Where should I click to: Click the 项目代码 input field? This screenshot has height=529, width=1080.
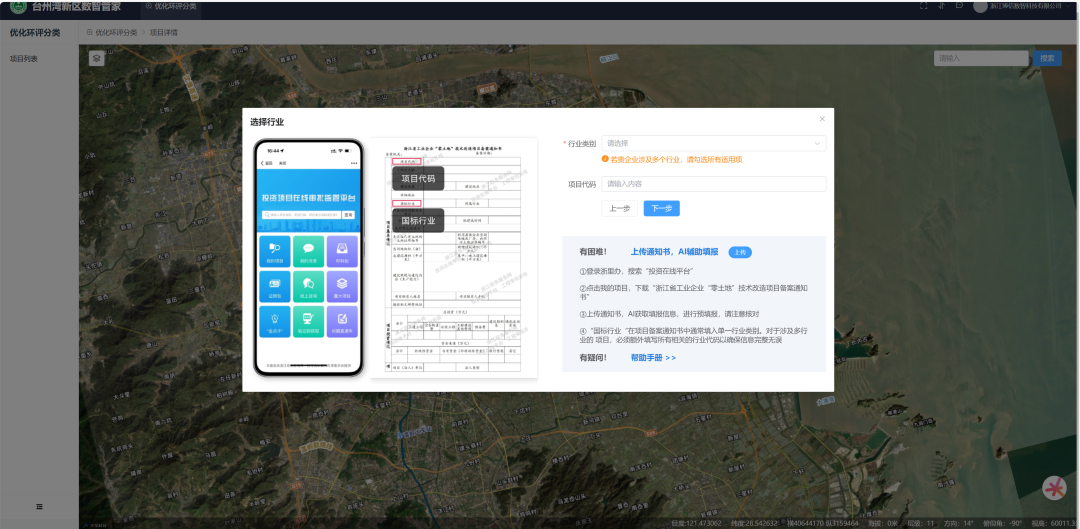click(x=713, y=184)
